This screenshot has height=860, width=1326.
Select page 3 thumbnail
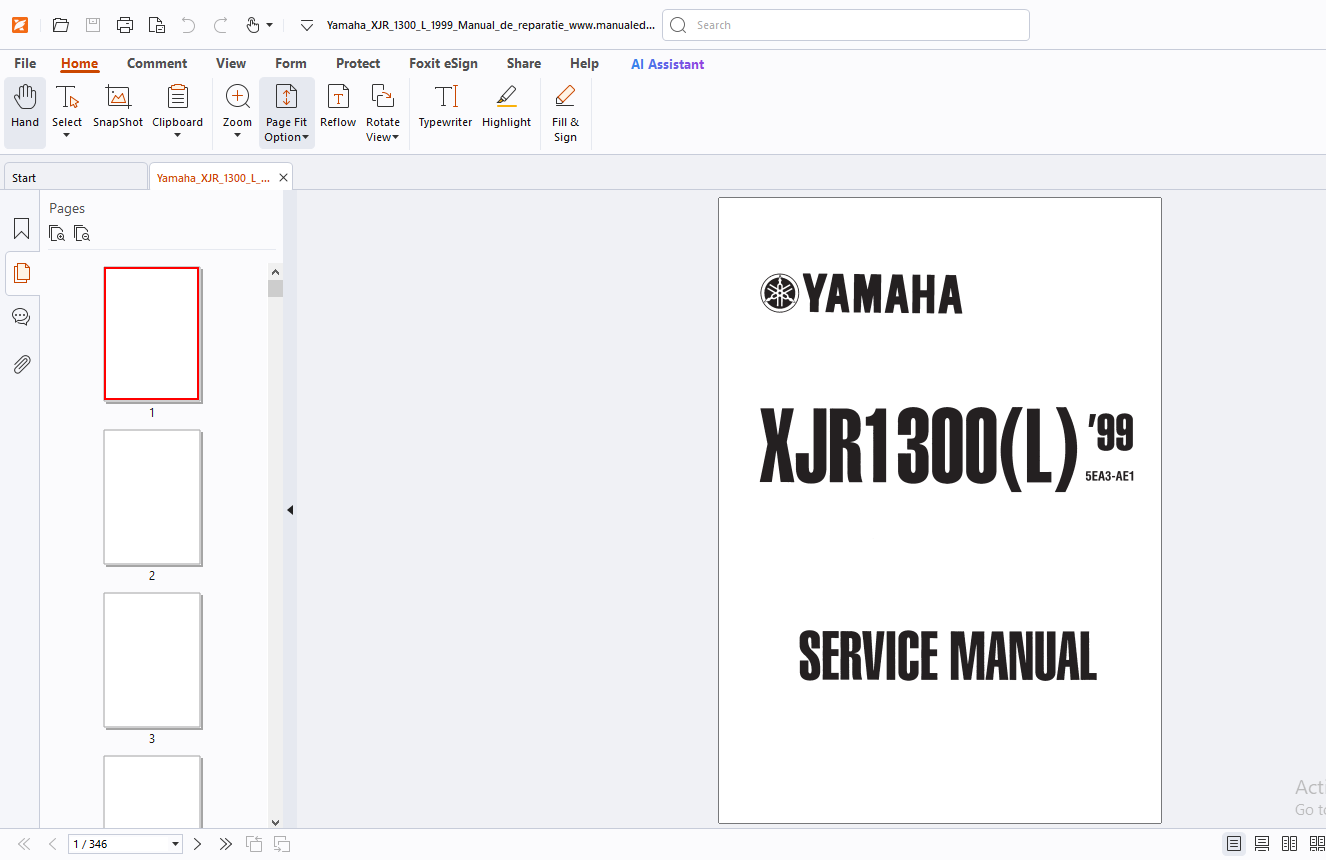[x=152, y=660]
